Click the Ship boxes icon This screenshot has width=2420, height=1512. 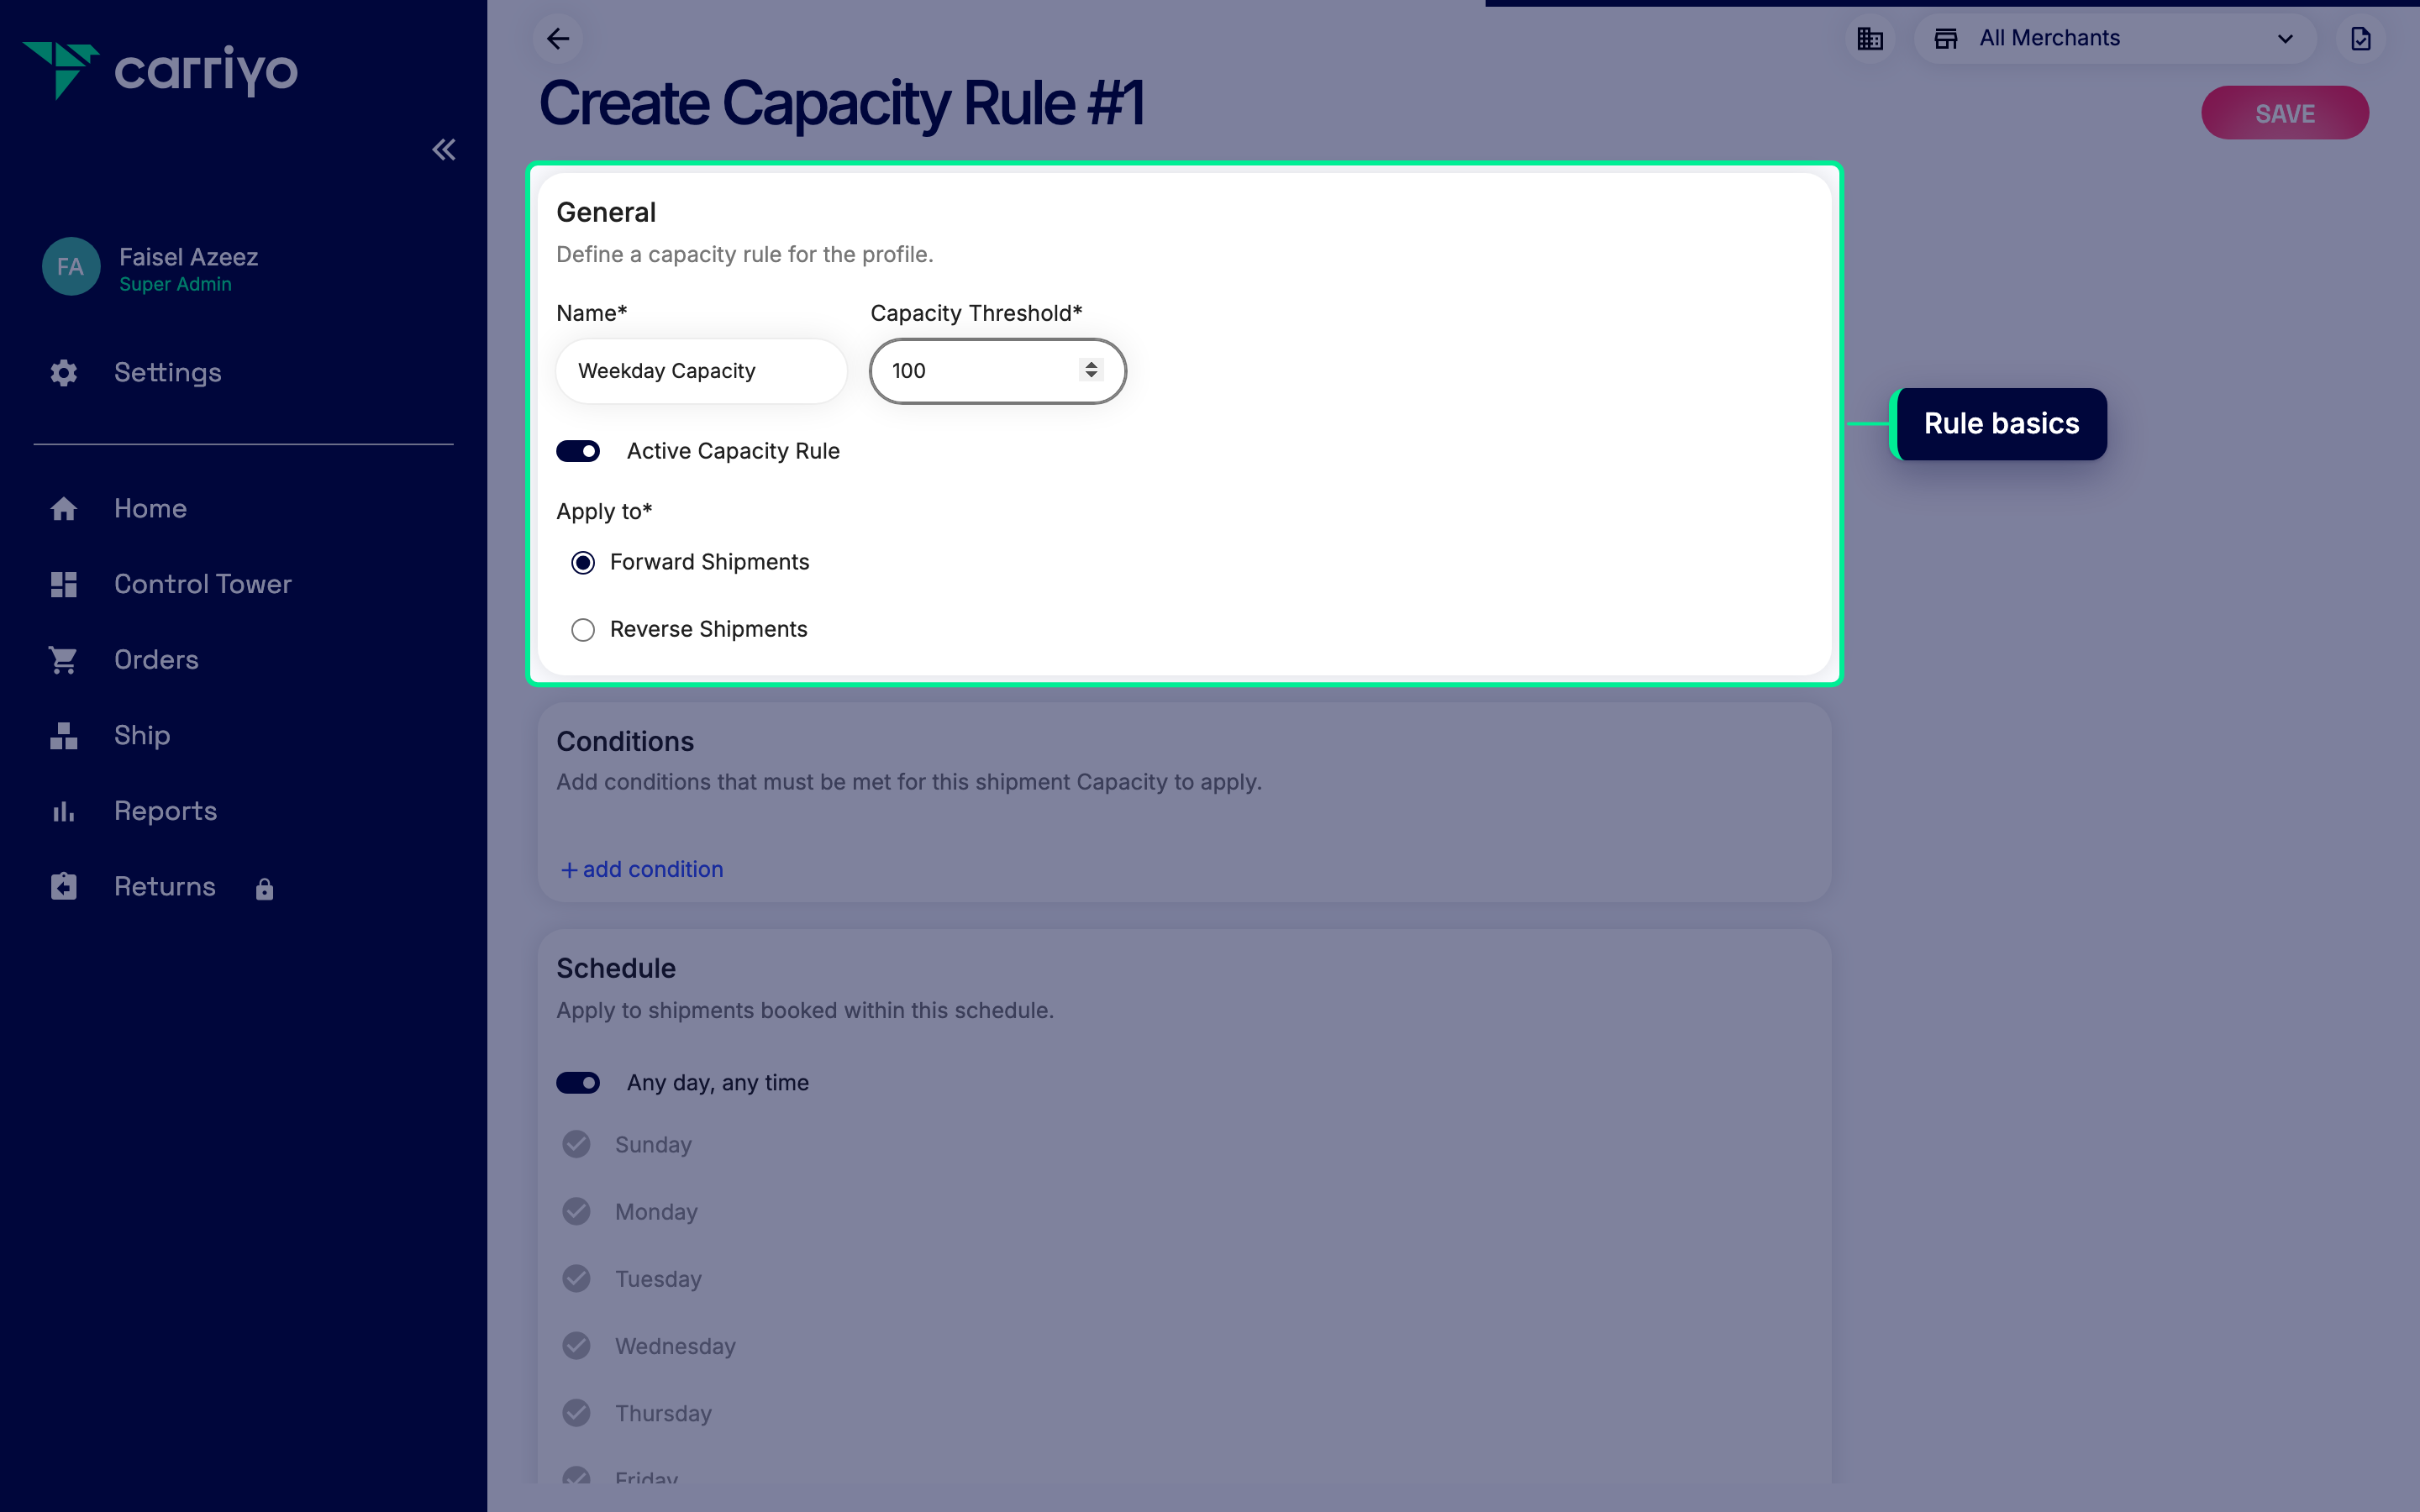64,736
